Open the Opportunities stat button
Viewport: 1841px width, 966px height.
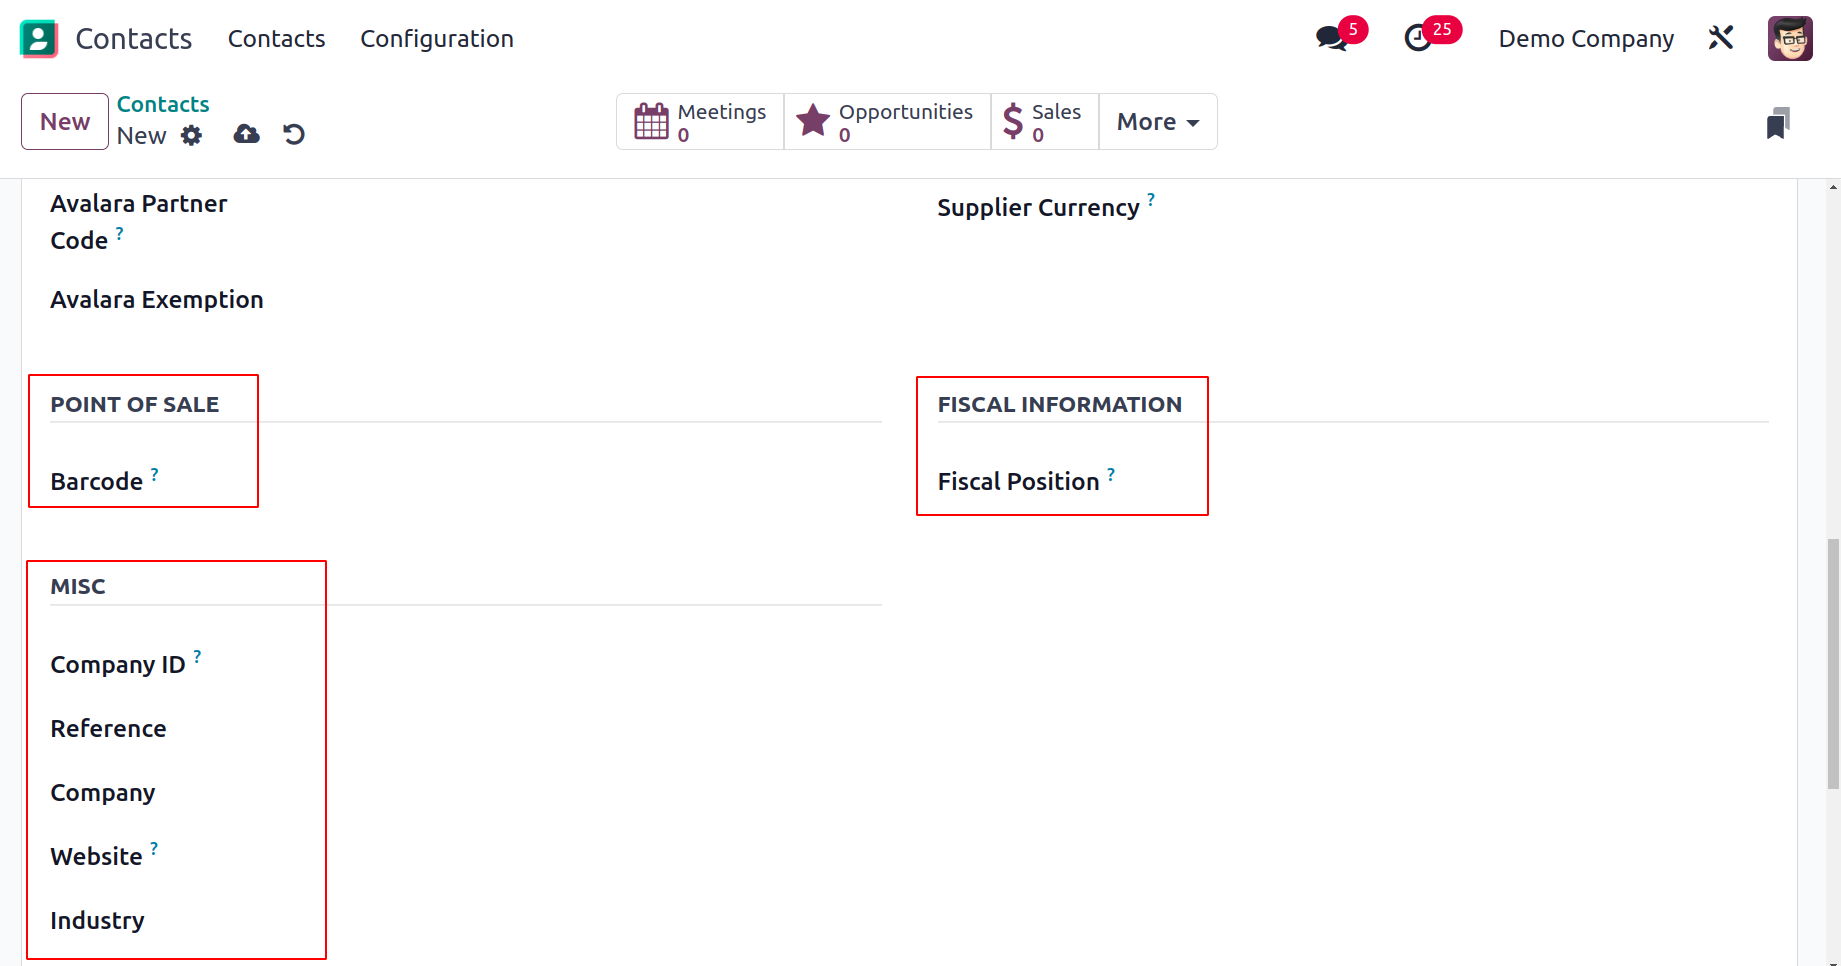(887, 122)
